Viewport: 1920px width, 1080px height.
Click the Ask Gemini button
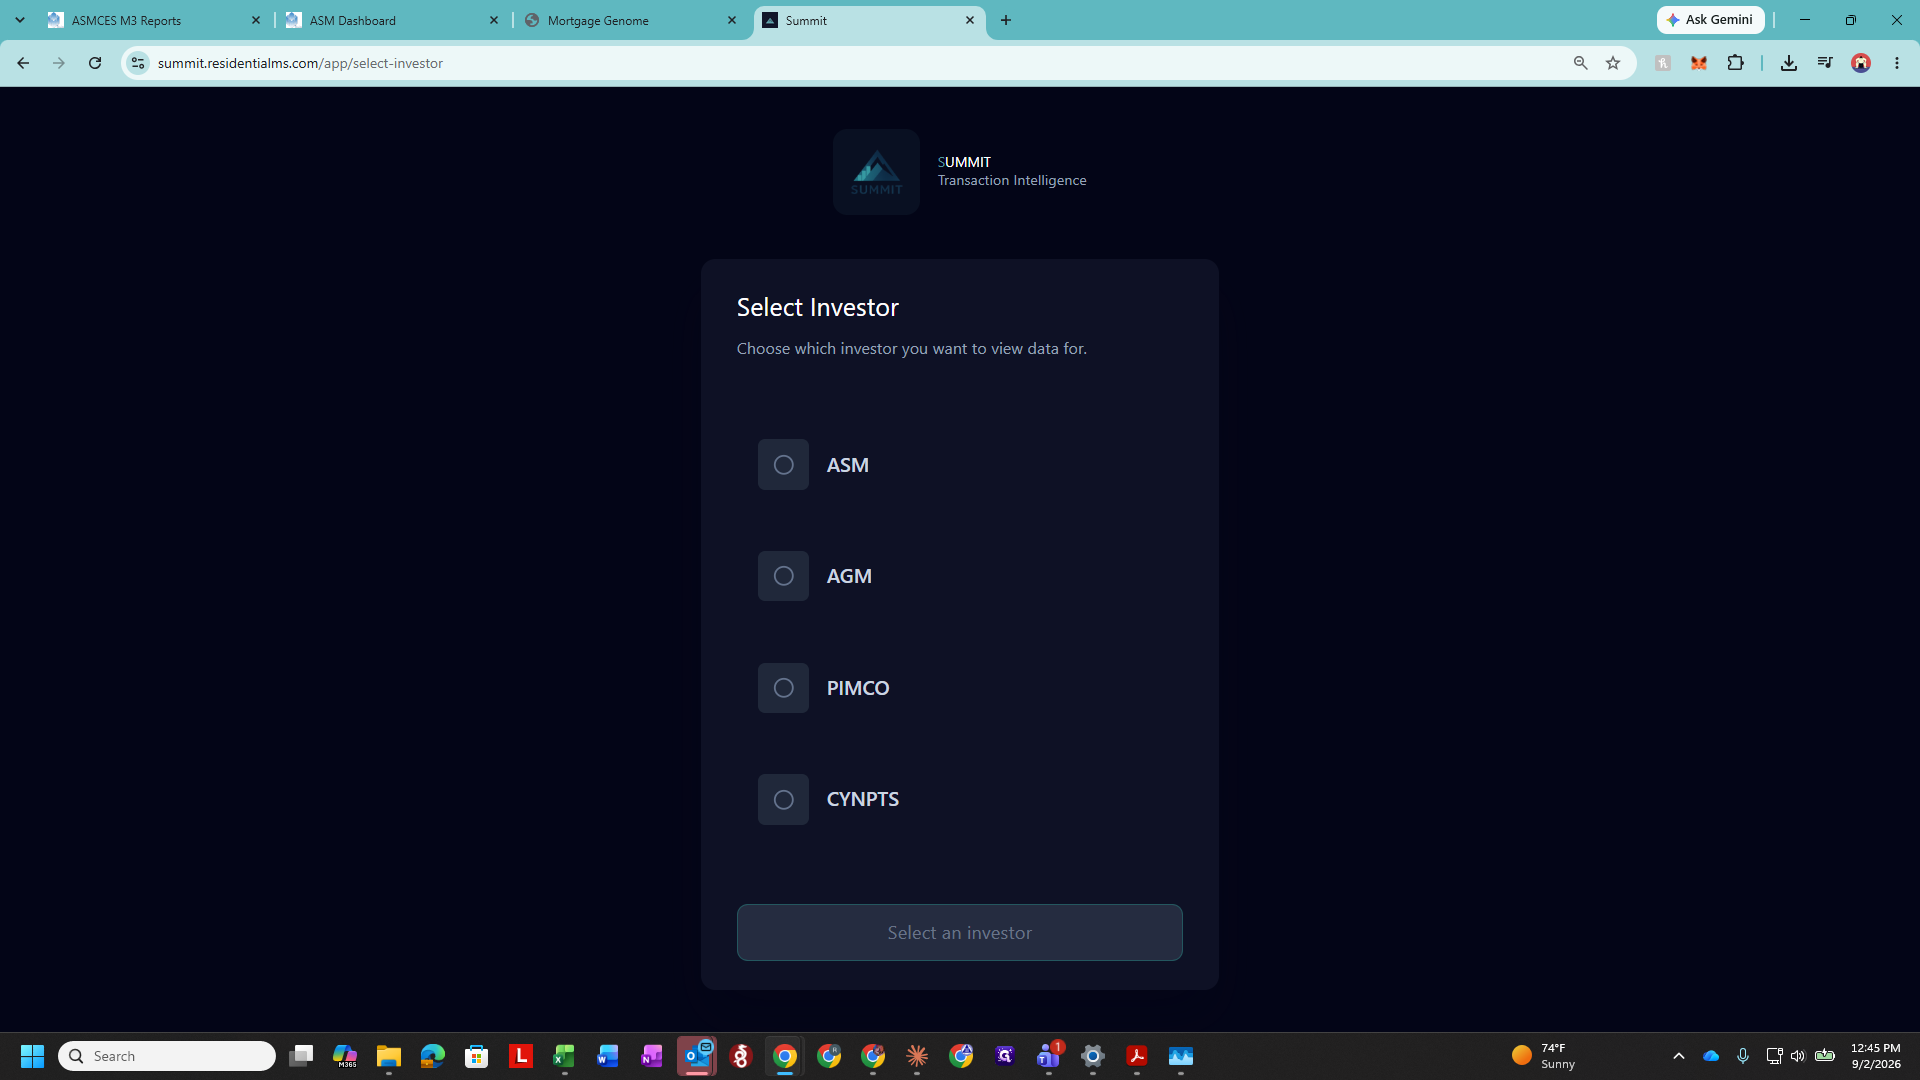1710,20
